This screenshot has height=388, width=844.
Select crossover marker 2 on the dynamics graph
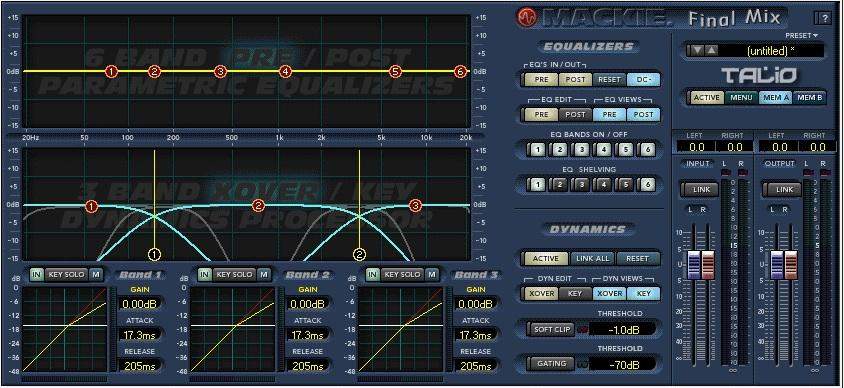[359, 253]
